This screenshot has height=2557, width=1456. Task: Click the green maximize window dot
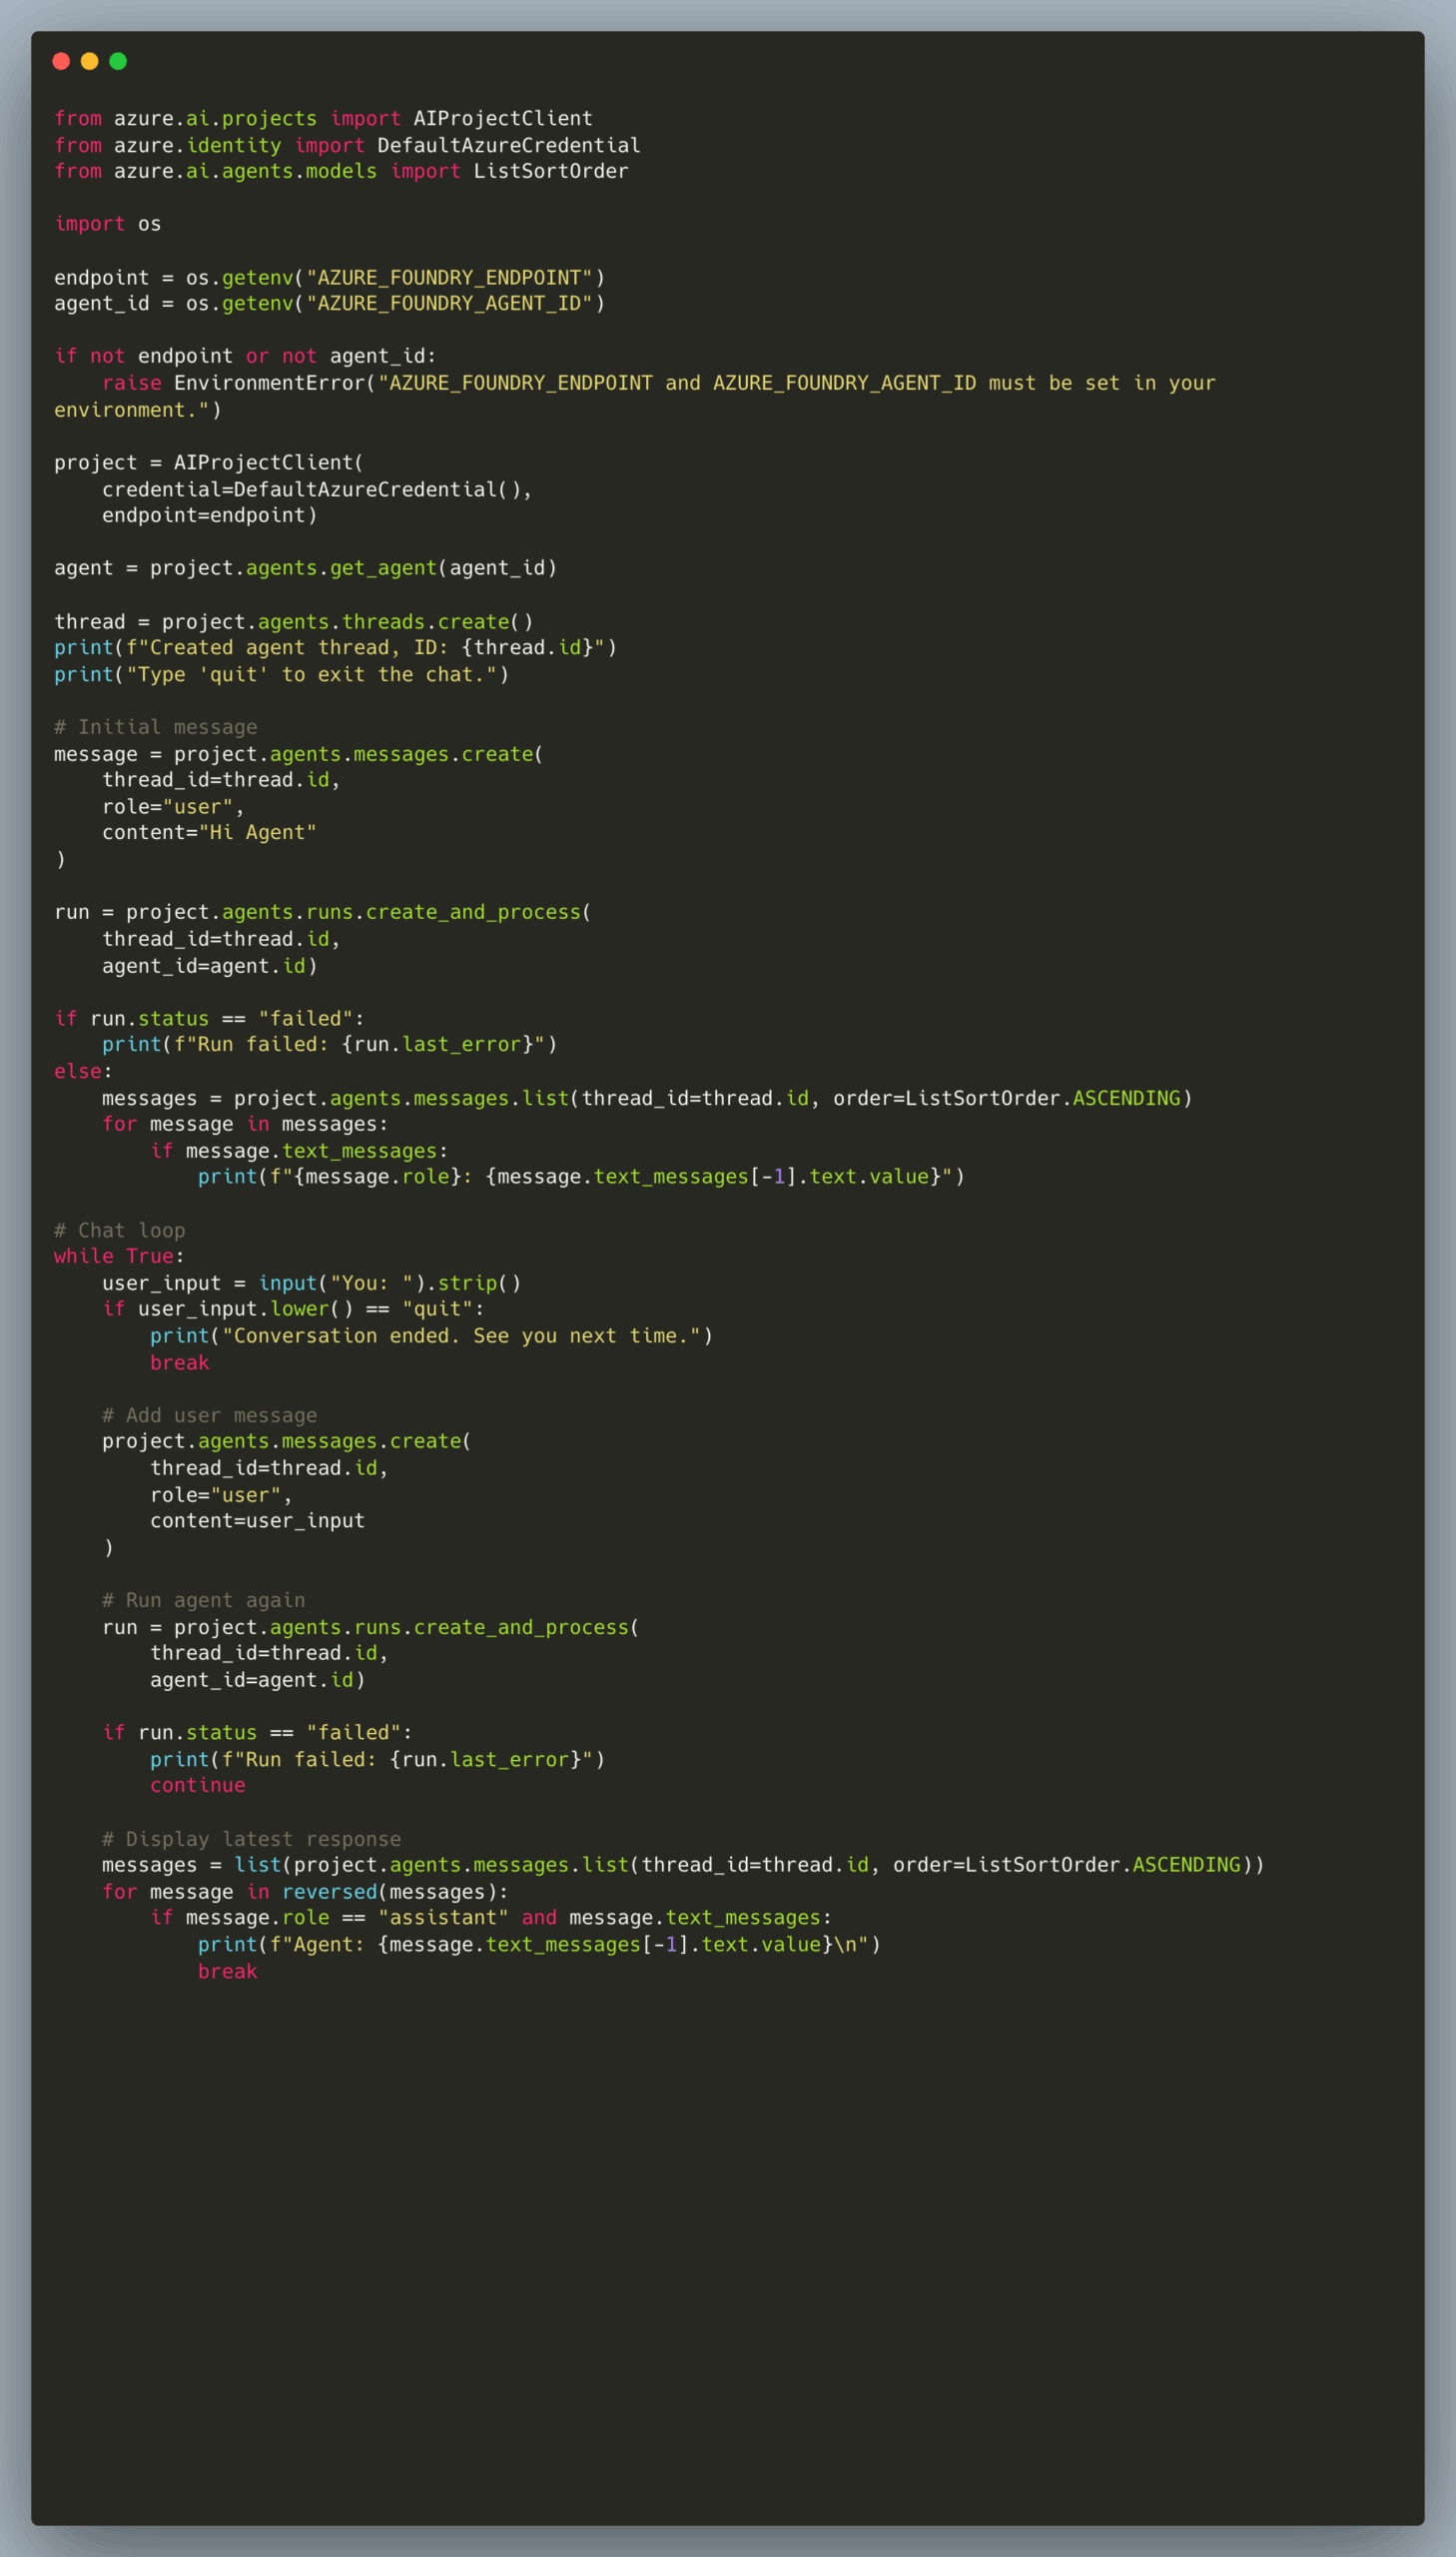[118, 61]
